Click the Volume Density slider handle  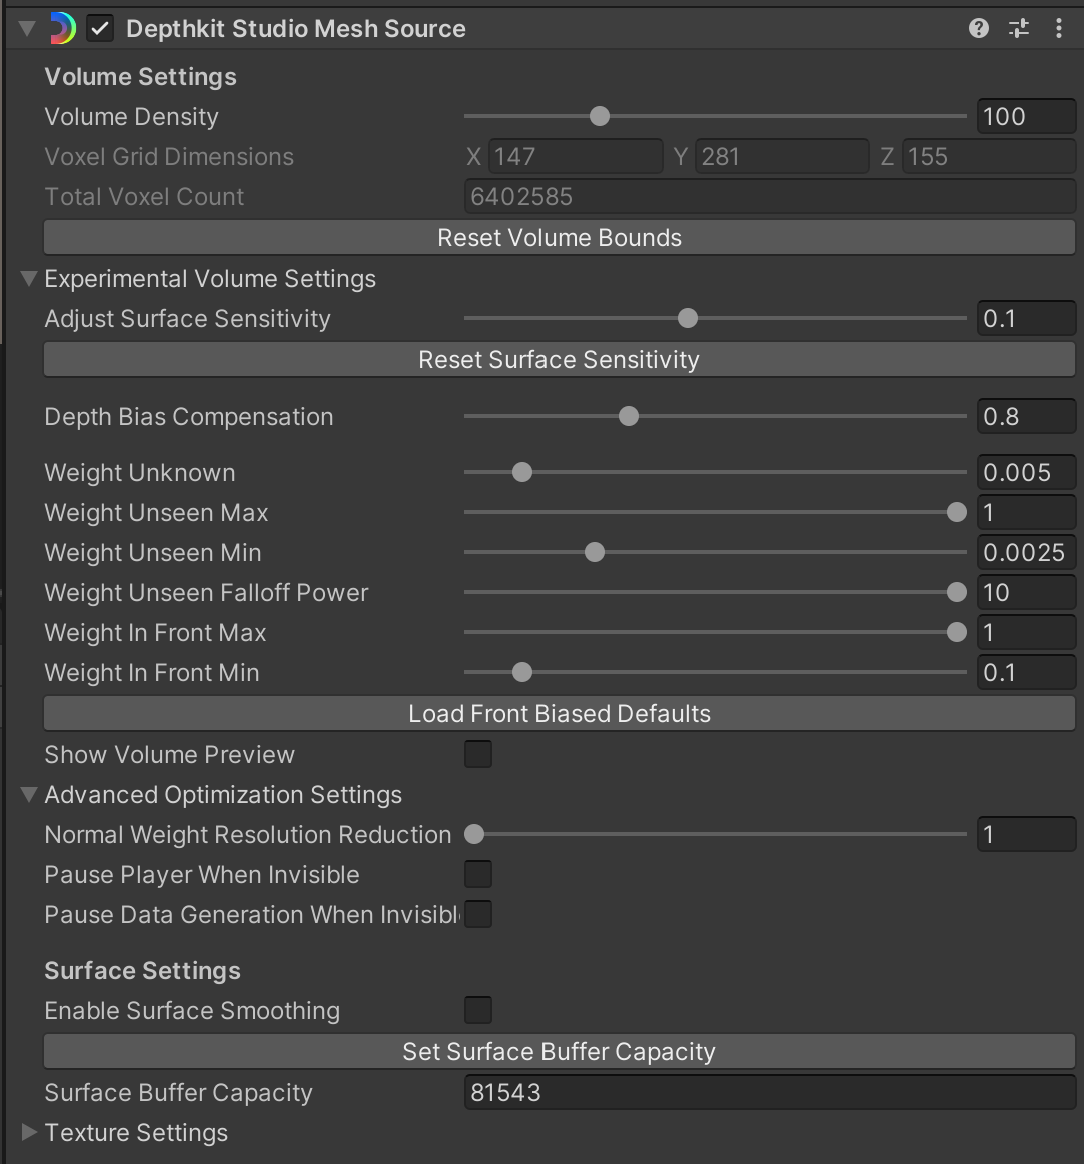click(x=600, y=117)
